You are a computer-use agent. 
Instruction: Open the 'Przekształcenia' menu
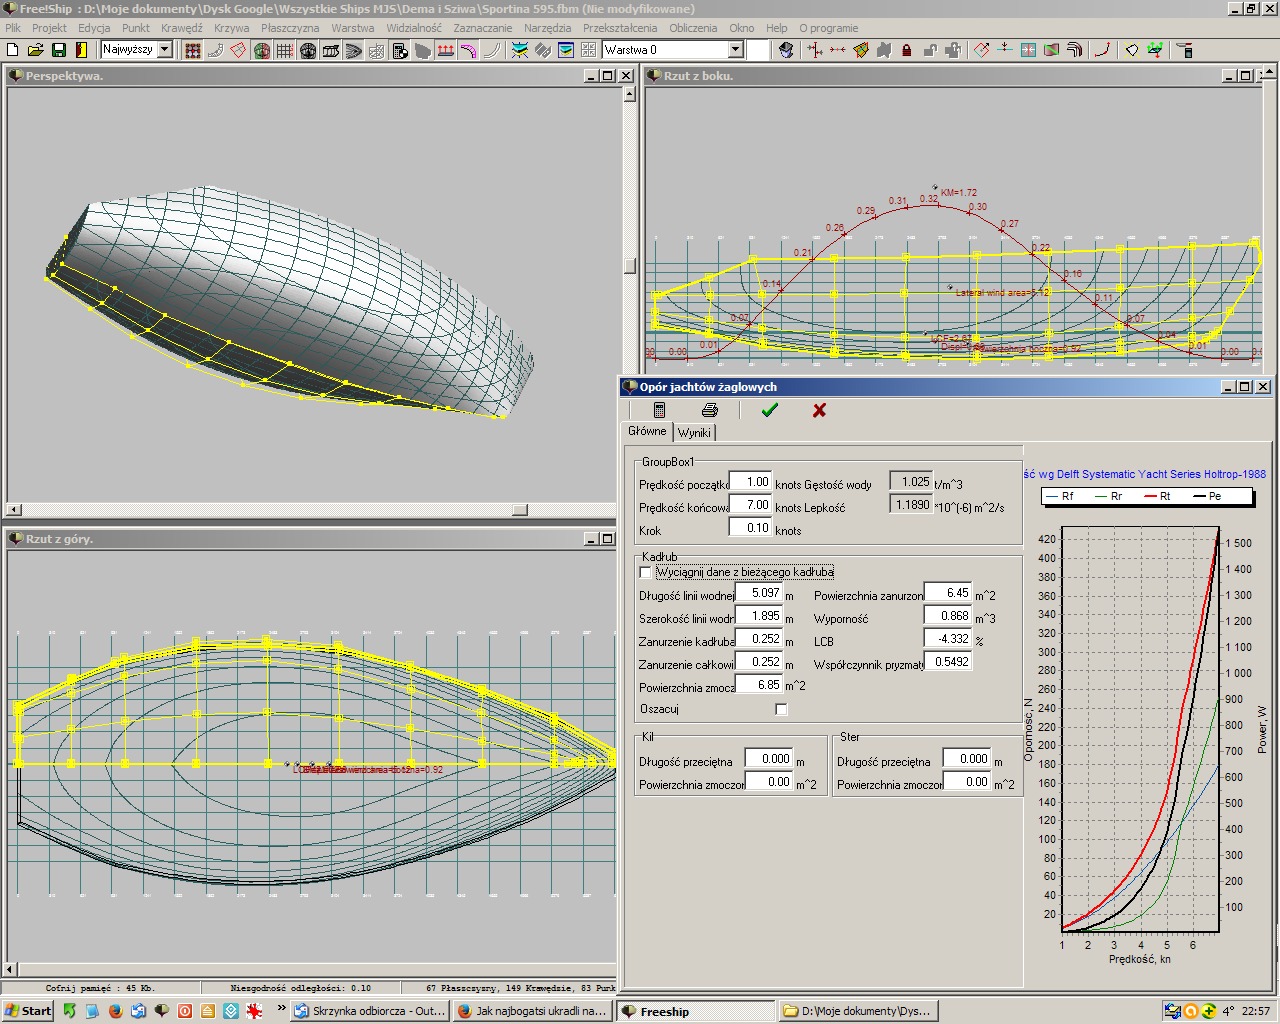click(x=620, y=28)
